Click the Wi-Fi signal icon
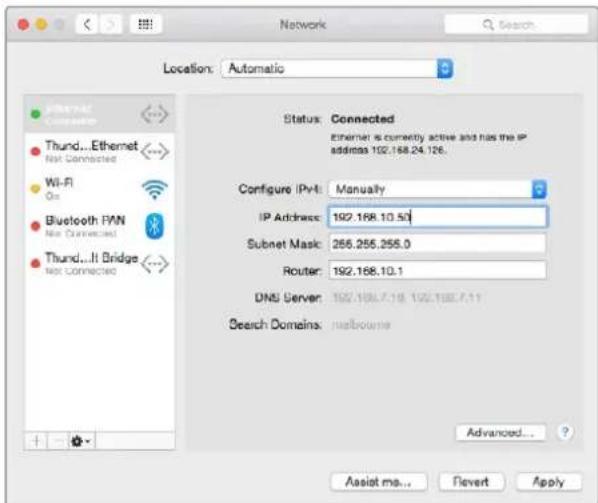The width and height of the screenshot is (598, 503). [154, 189]
